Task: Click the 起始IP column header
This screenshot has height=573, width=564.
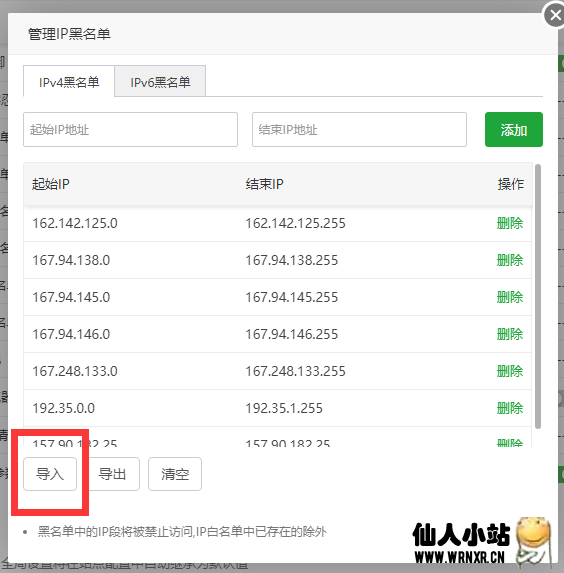Action: click(50, 184)
